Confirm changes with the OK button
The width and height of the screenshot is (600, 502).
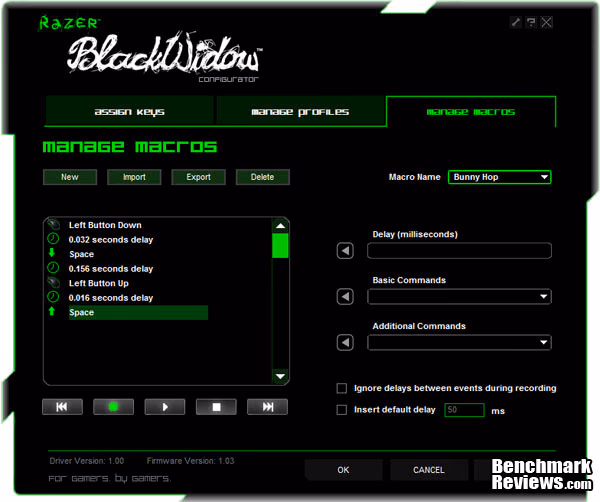(343, 470)
